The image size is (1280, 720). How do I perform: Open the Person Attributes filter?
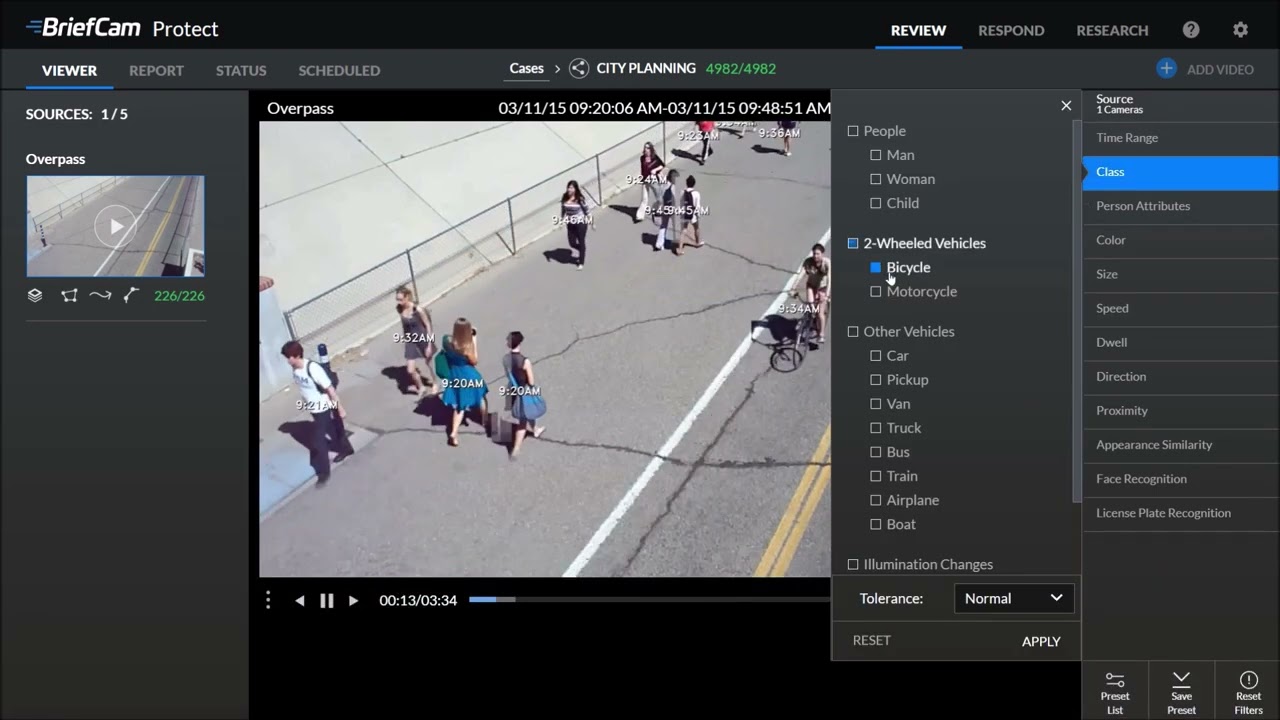tap(1180, 206)
